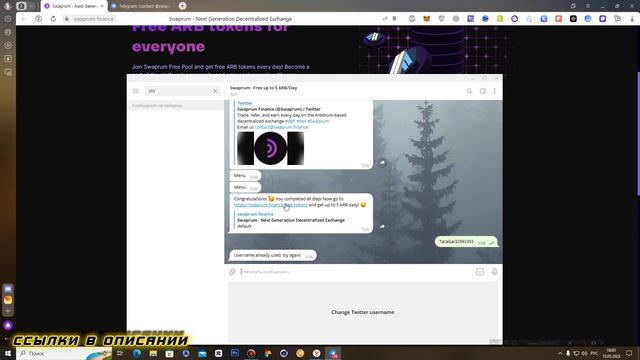Open Photoshop from taskbar
Viewport: 640px width, 360px height.
pos(235,353)
